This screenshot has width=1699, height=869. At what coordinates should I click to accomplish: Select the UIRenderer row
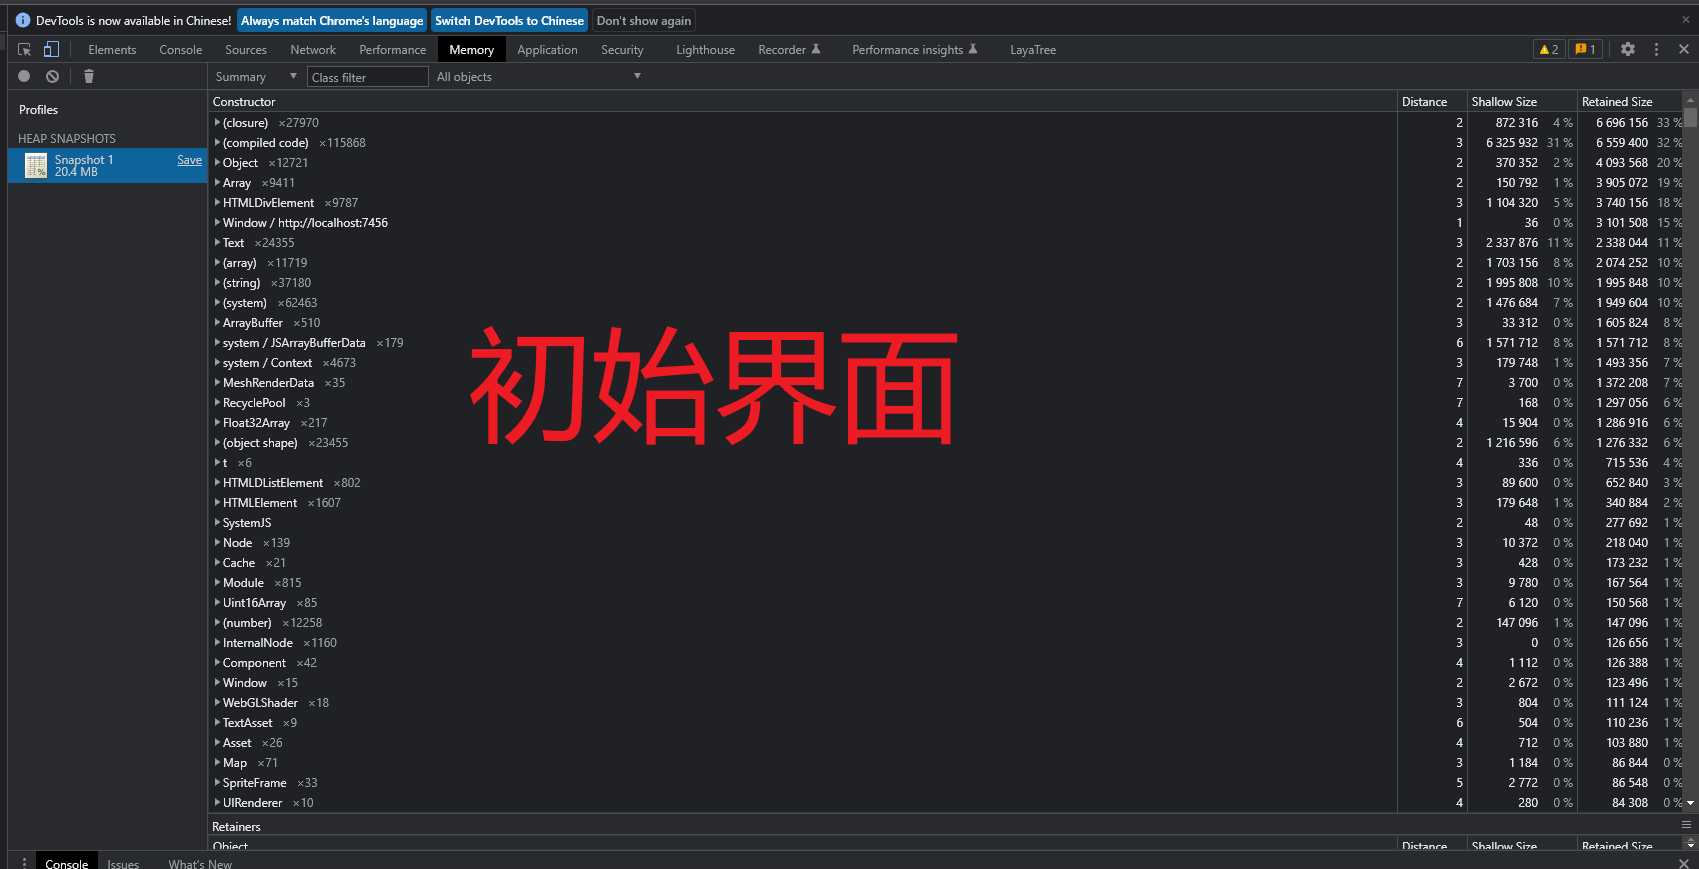(947, 802)
